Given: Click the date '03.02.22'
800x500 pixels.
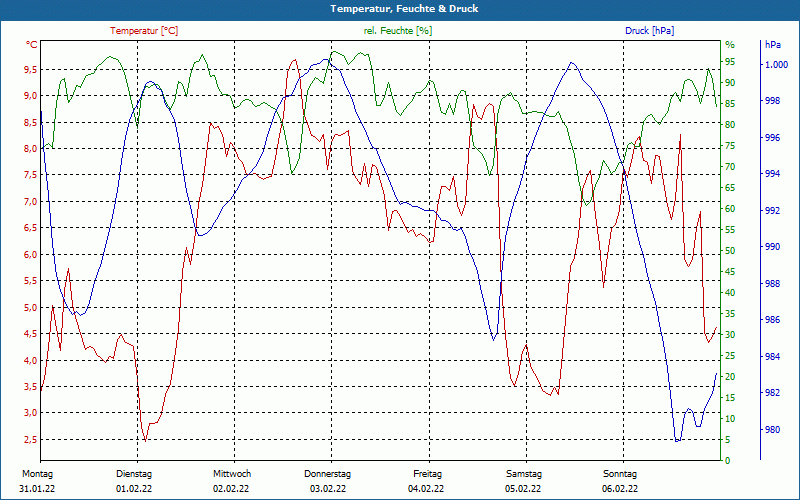Looking at the screenshot, I should click(x=328, y=489).
